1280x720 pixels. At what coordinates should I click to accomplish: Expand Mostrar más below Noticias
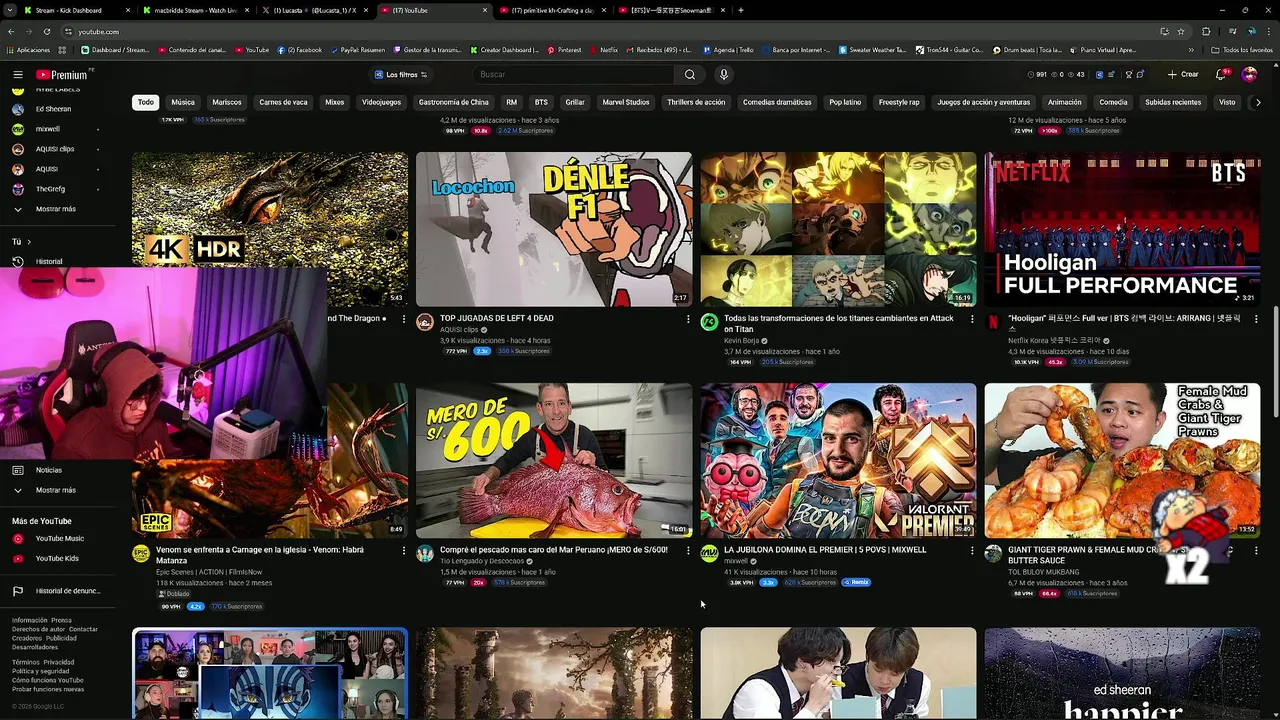coord(55,490)
